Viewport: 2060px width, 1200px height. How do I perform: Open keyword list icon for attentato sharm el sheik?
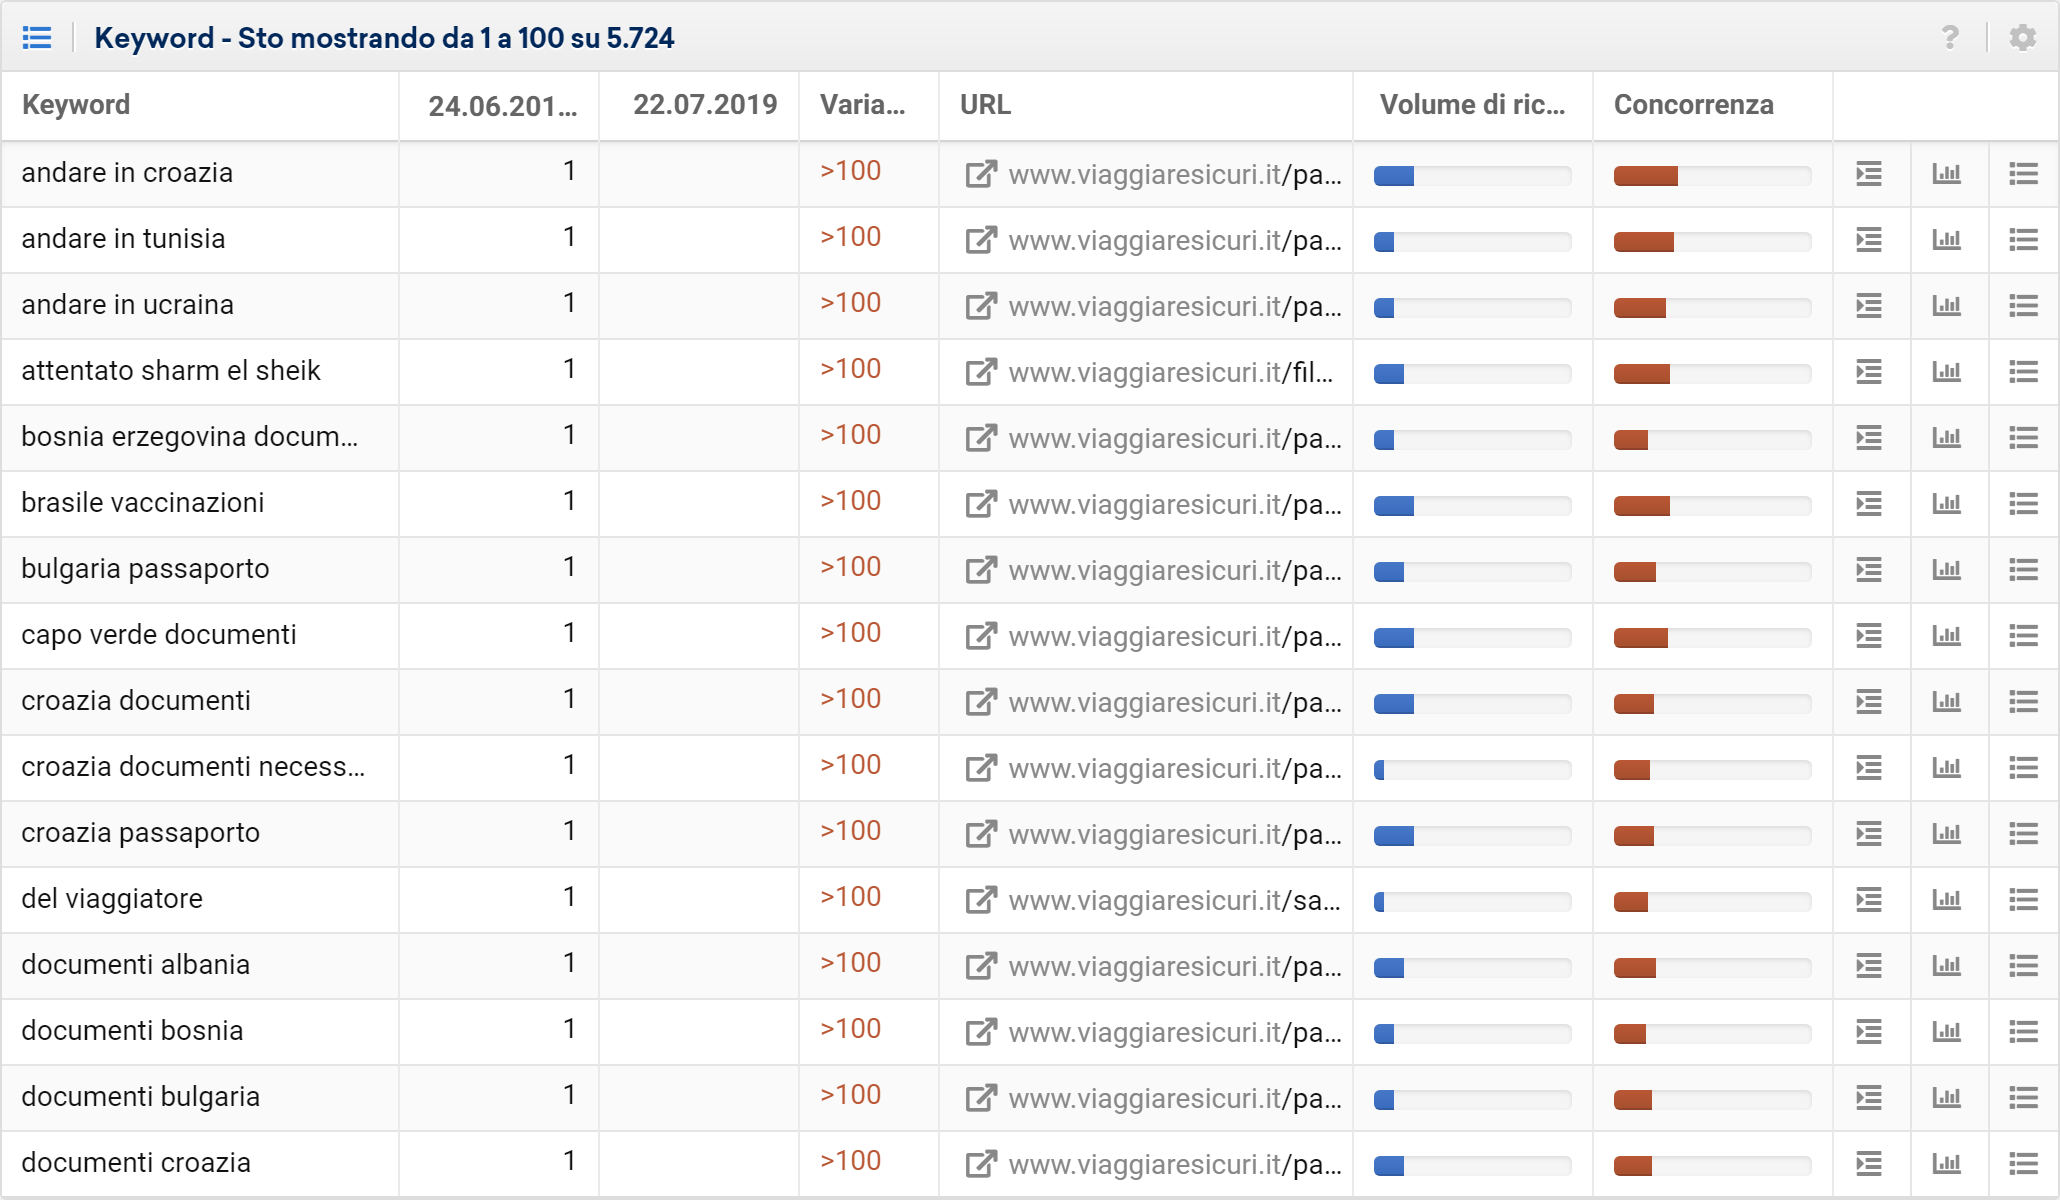(x=2023, y=372)
